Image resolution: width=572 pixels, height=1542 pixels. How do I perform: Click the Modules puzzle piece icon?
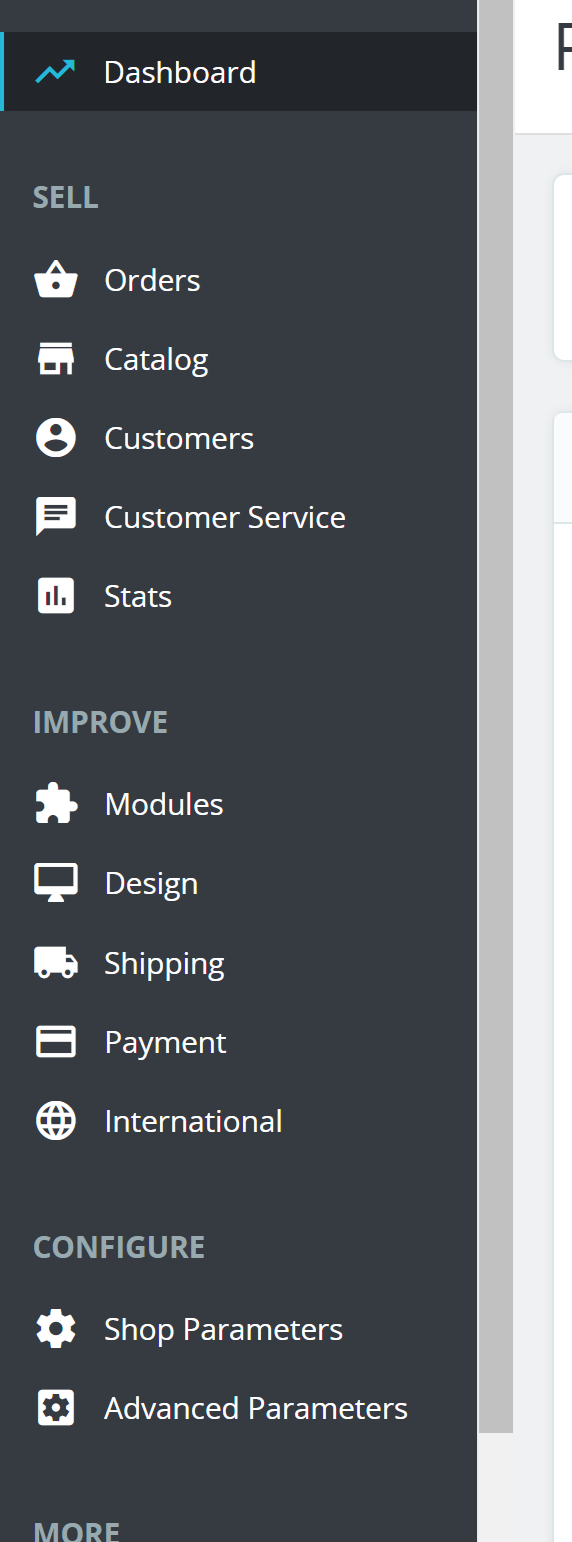55,804
